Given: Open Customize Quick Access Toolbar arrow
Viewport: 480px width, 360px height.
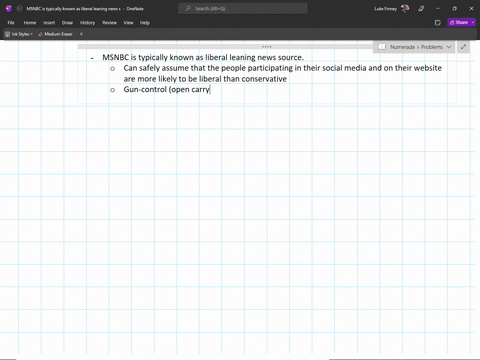Looking at the screenshot, I should coord(81,34).
